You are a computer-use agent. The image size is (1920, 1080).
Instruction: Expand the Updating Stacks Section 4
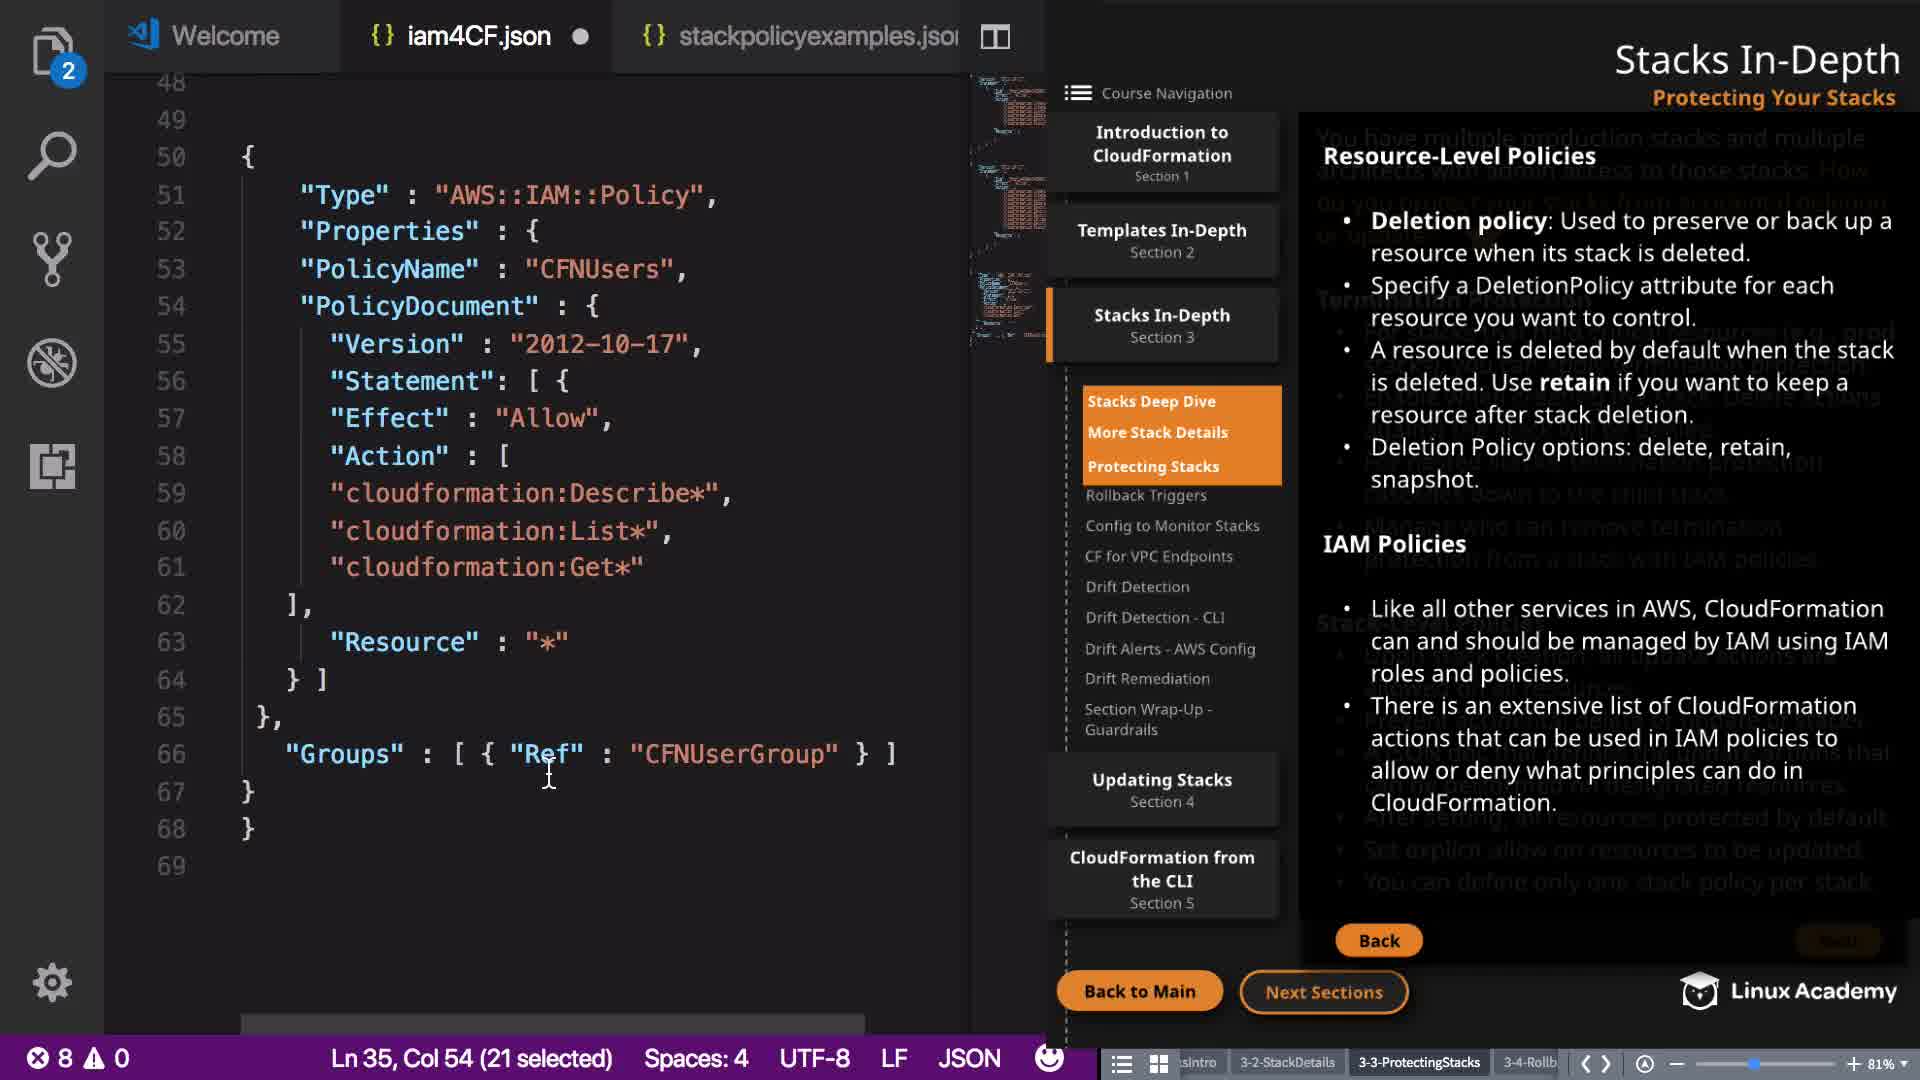tap(1161, 789)
